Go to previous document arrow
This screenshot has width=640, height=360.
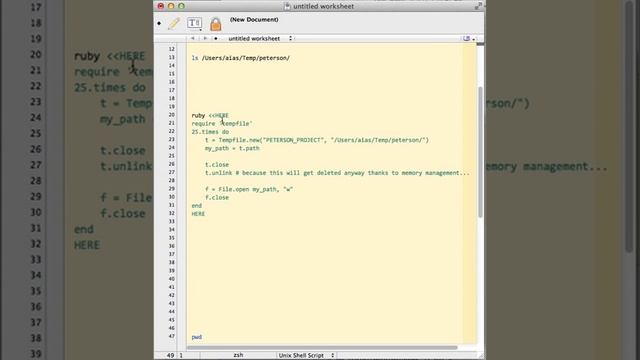coord(193,38)
